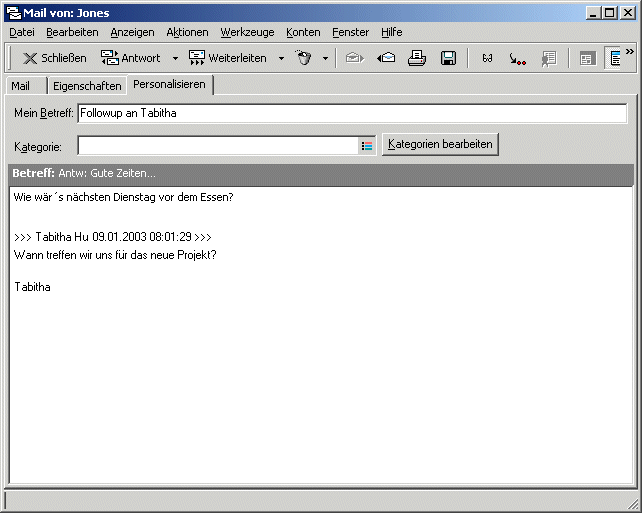Forward the mail with Weiterleiten
The image size is (642, 513).
228,58
